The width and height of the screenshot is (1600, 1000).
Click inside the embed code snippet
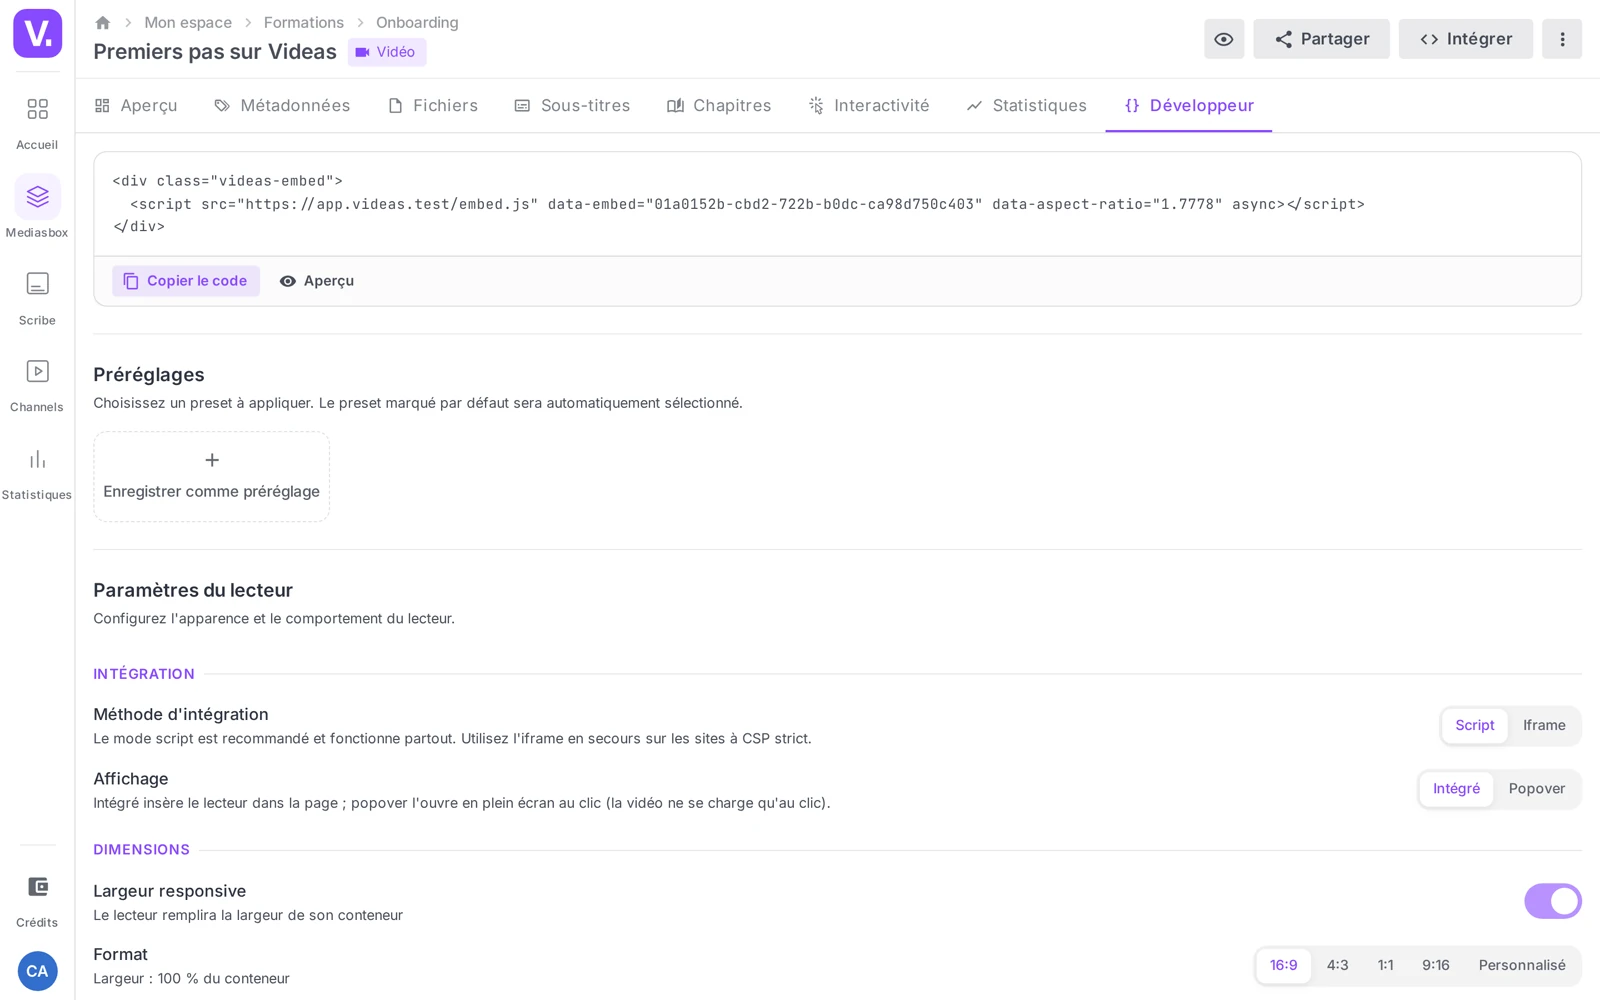tap(837, 204)
